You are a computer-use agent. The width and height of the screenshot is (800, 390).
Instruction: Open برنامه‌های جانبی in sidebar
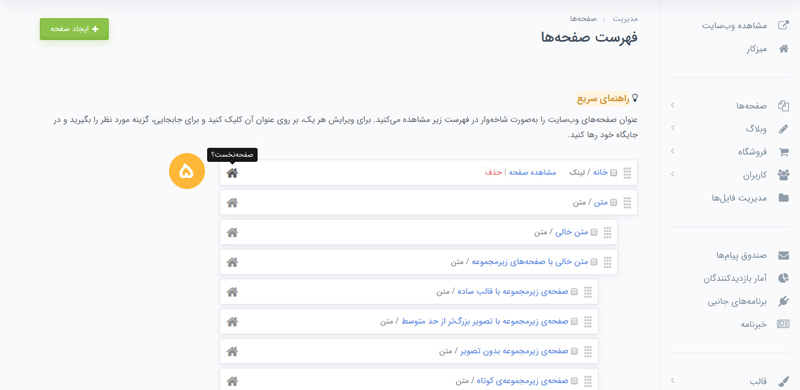[737, 302]
